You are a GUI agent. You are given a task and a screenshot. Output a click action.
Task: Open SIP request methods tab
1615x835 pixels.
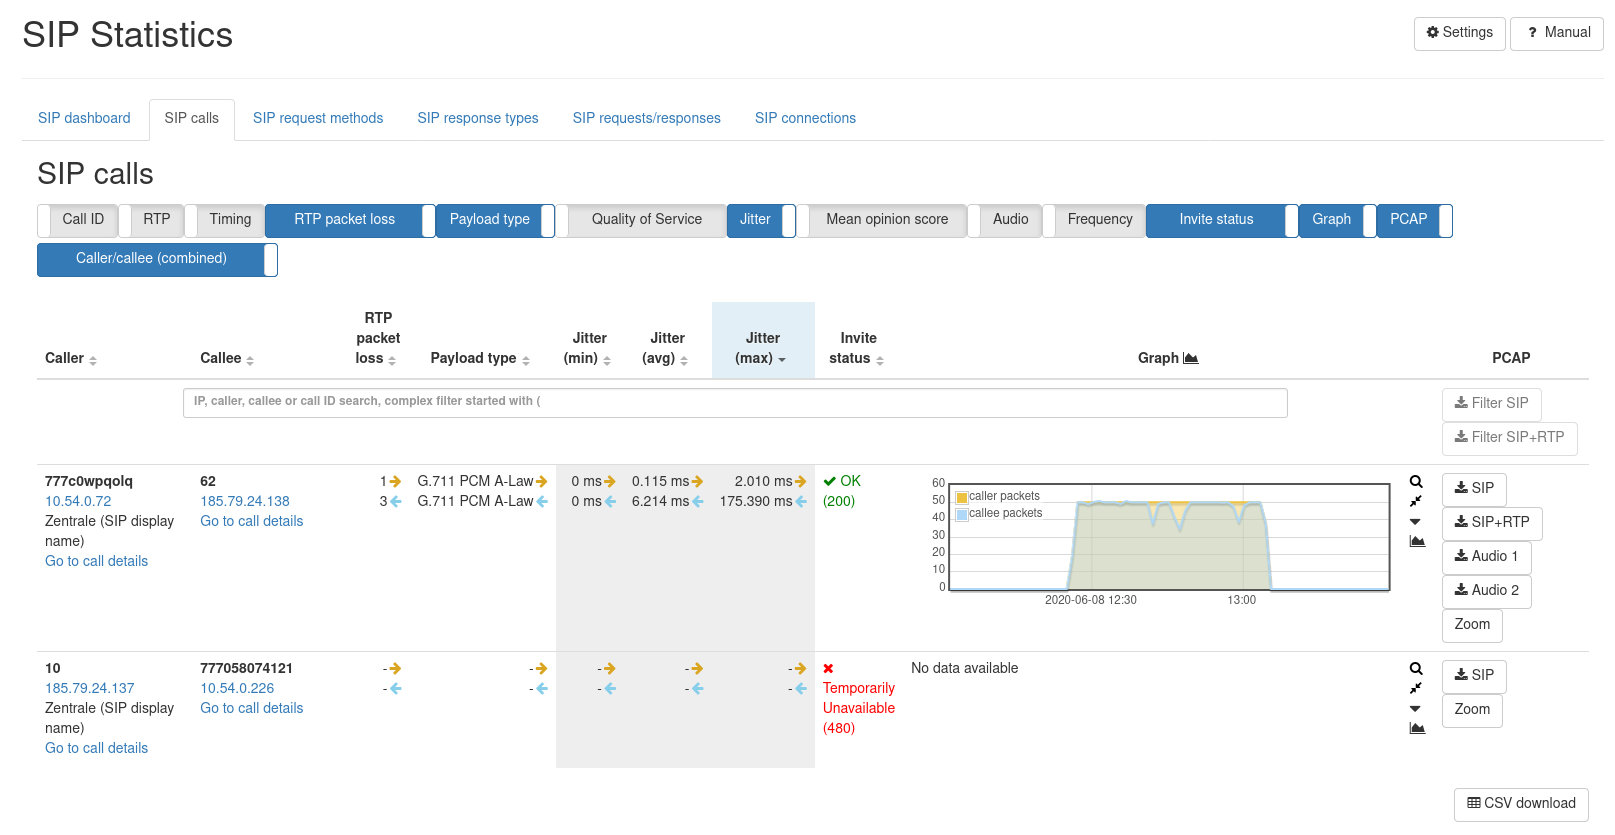[318, 118]
